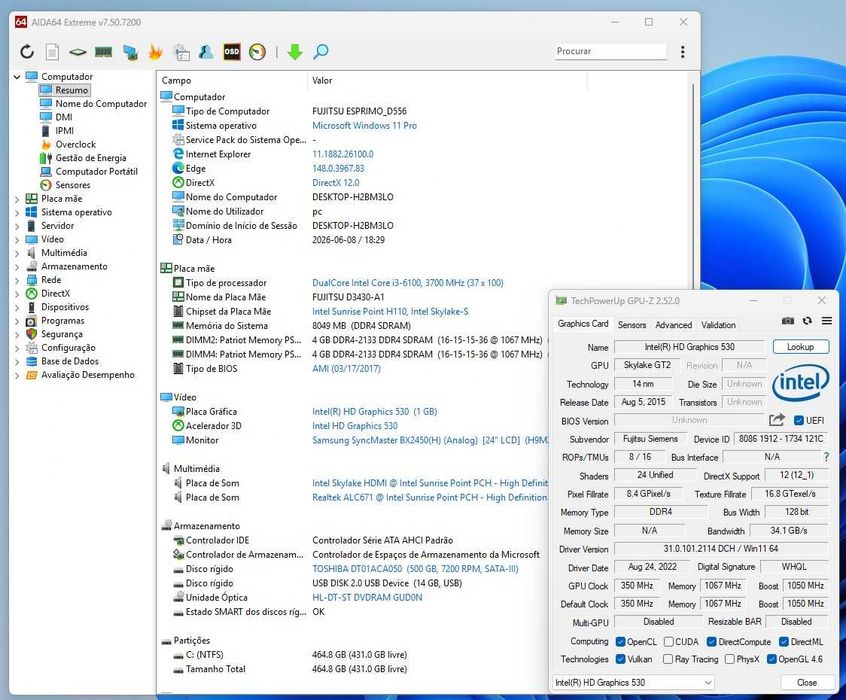The width and height of the screenshot is (846, 700).
Task: Click the memory module toolbar icon
Action: click(x=104, y=52)
